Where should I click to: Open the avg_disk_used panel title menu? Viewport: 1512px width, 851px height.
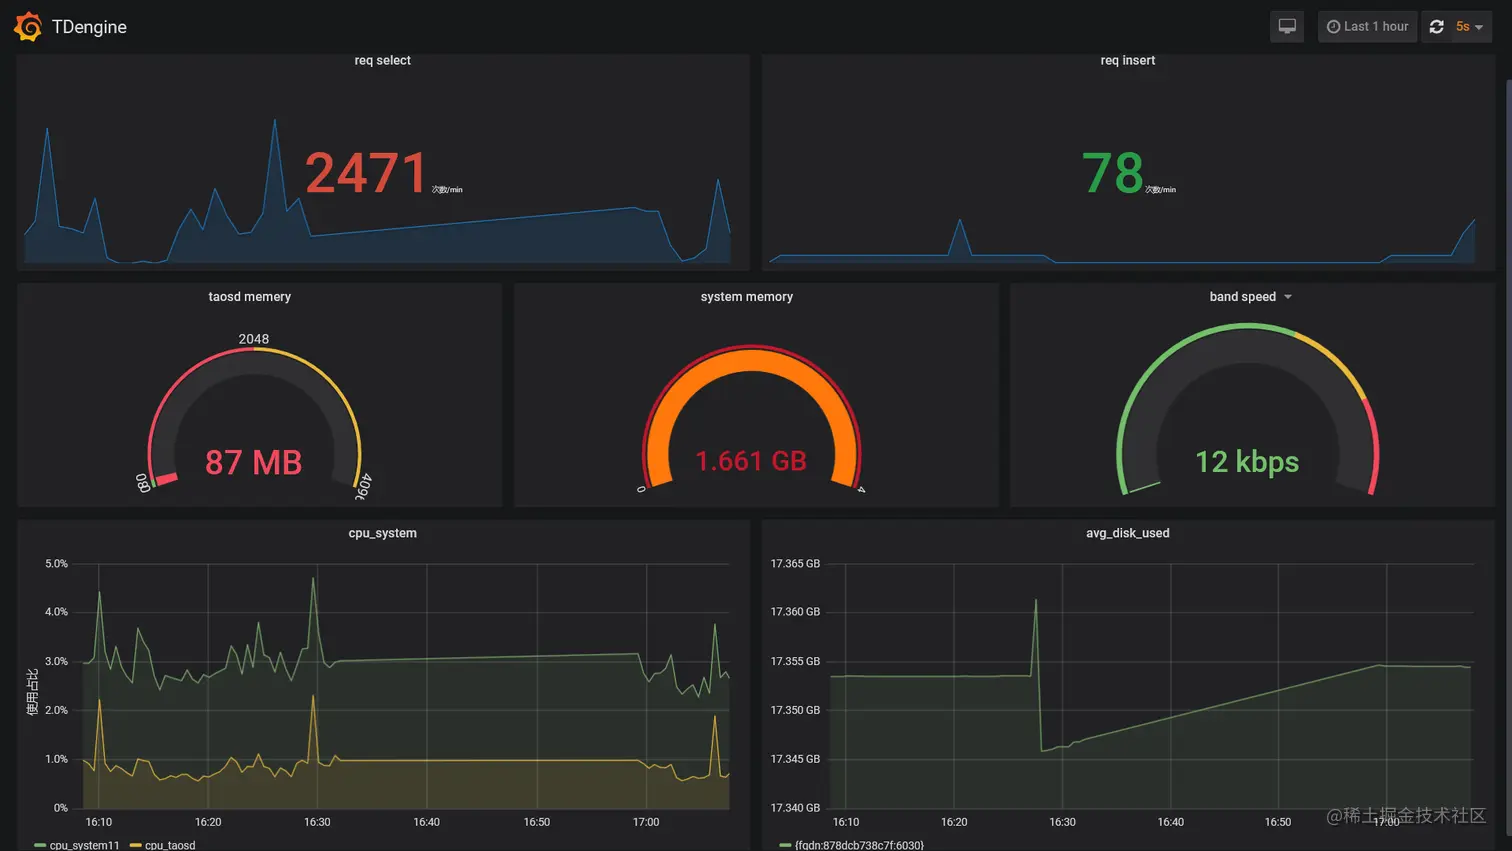1127,533
